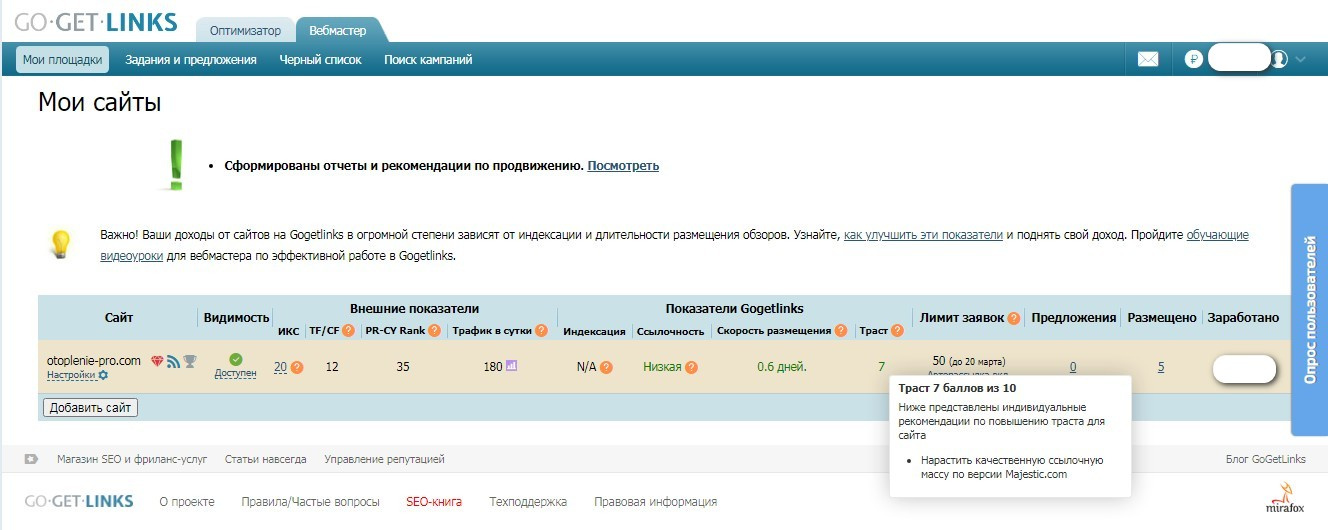Click the tooltip title Траст 7 баллов из 10
Screen dimensions: 1328x530
click(956, 387)
